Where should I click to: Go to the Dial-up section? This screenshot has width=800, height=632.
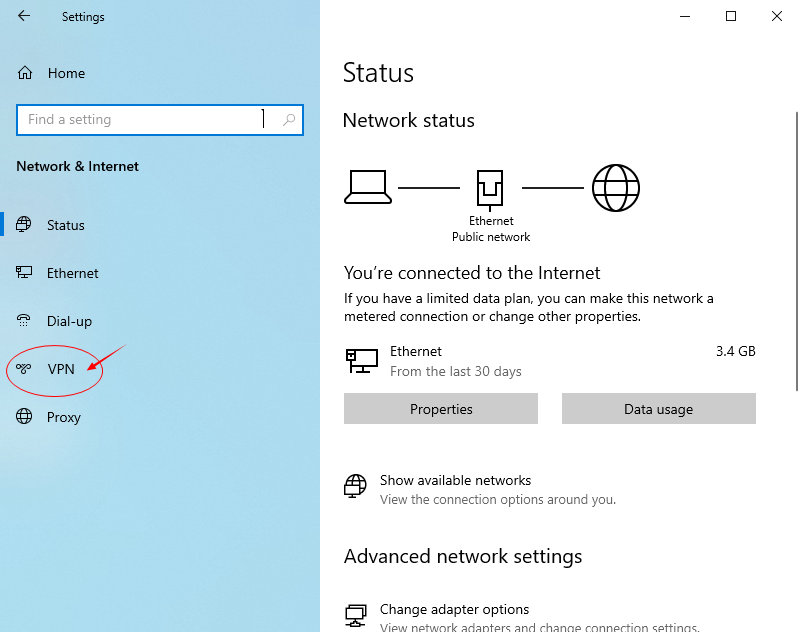coord(69,321)
